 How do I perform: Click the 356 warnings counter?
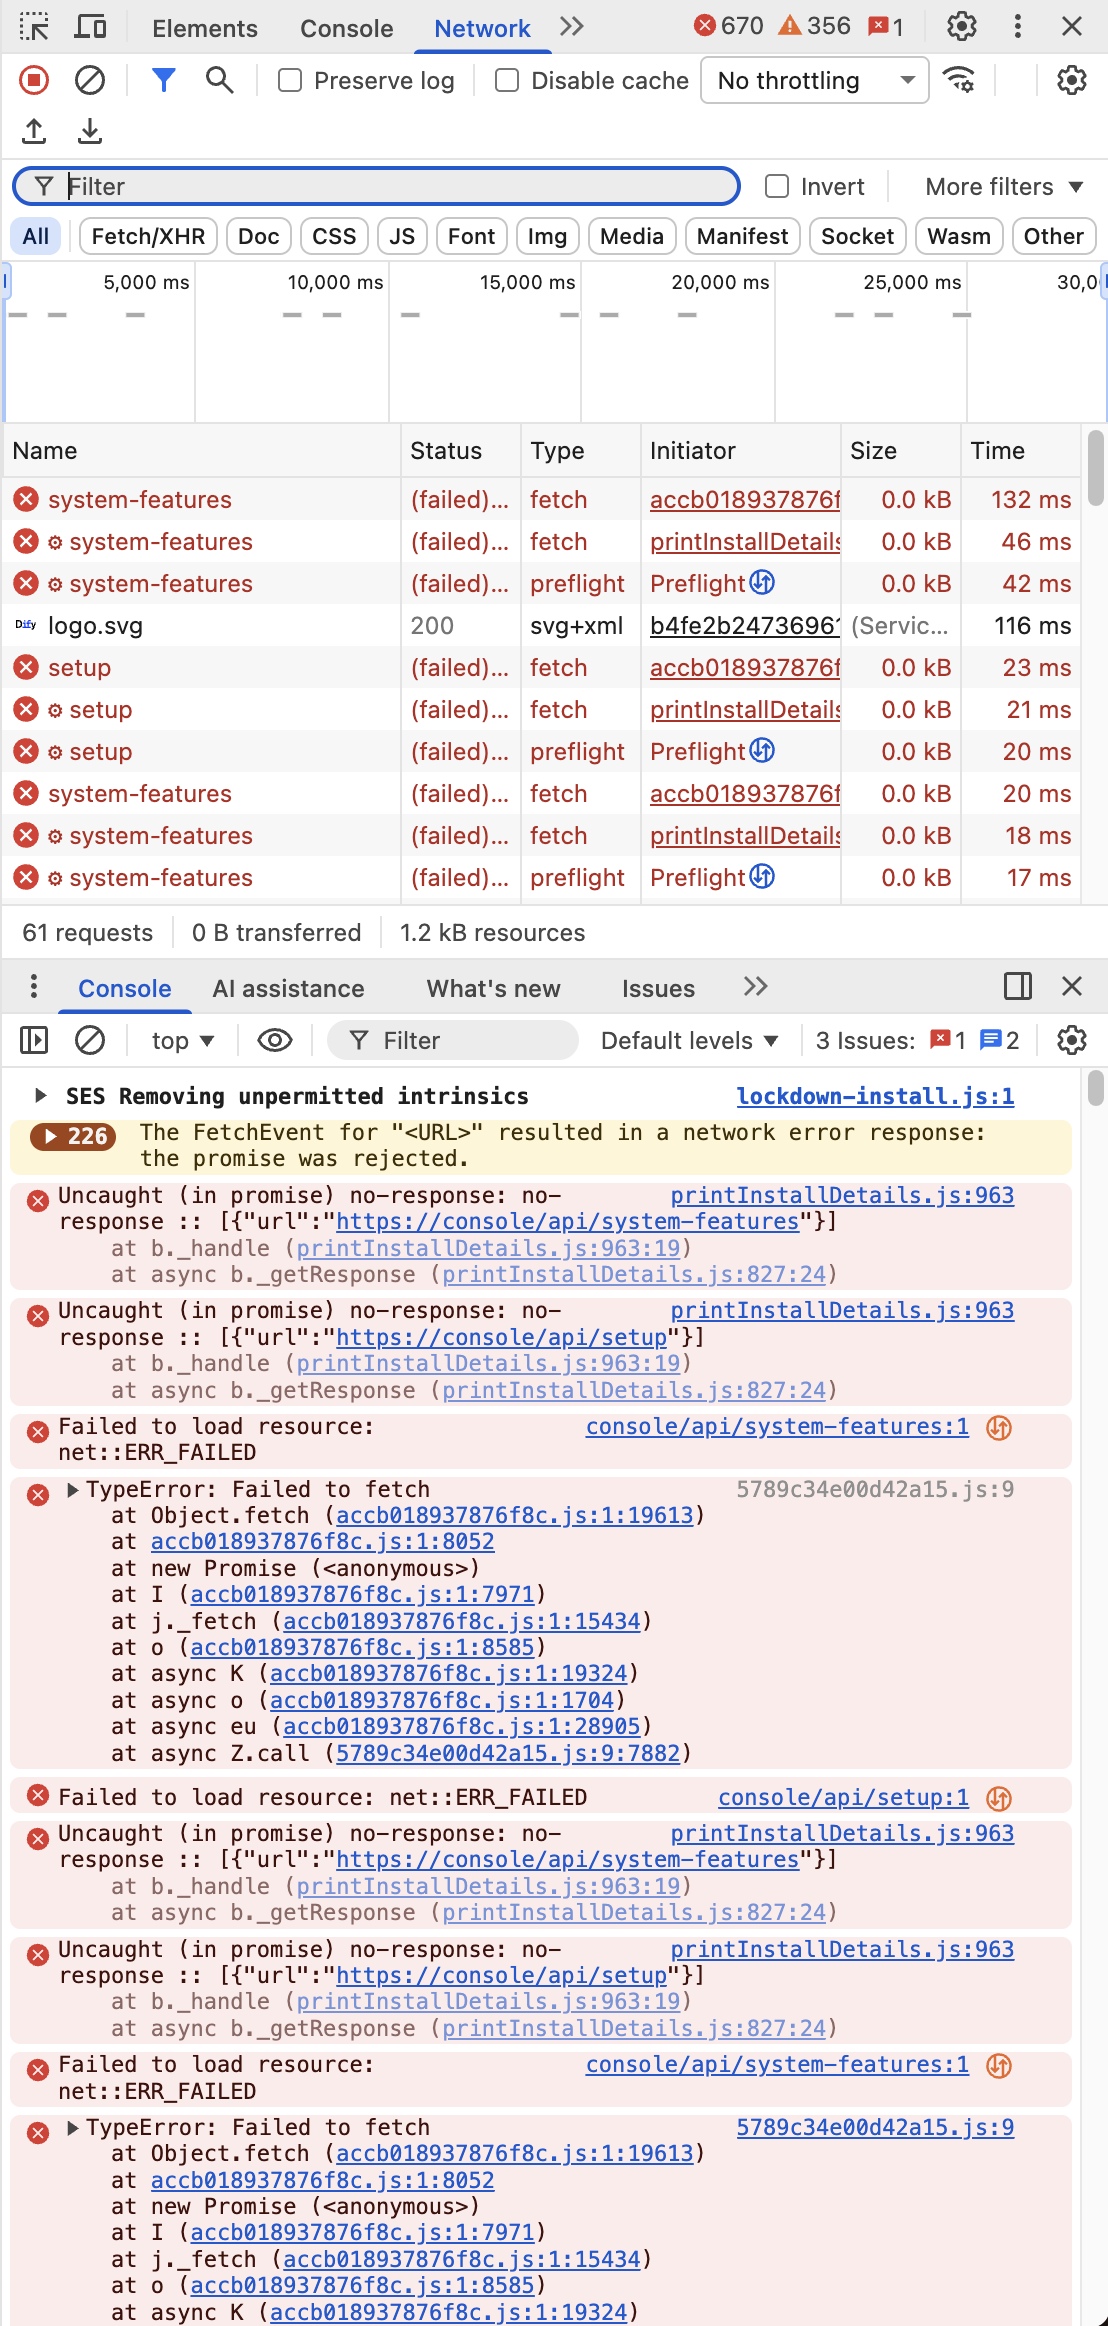pos(815,27)
